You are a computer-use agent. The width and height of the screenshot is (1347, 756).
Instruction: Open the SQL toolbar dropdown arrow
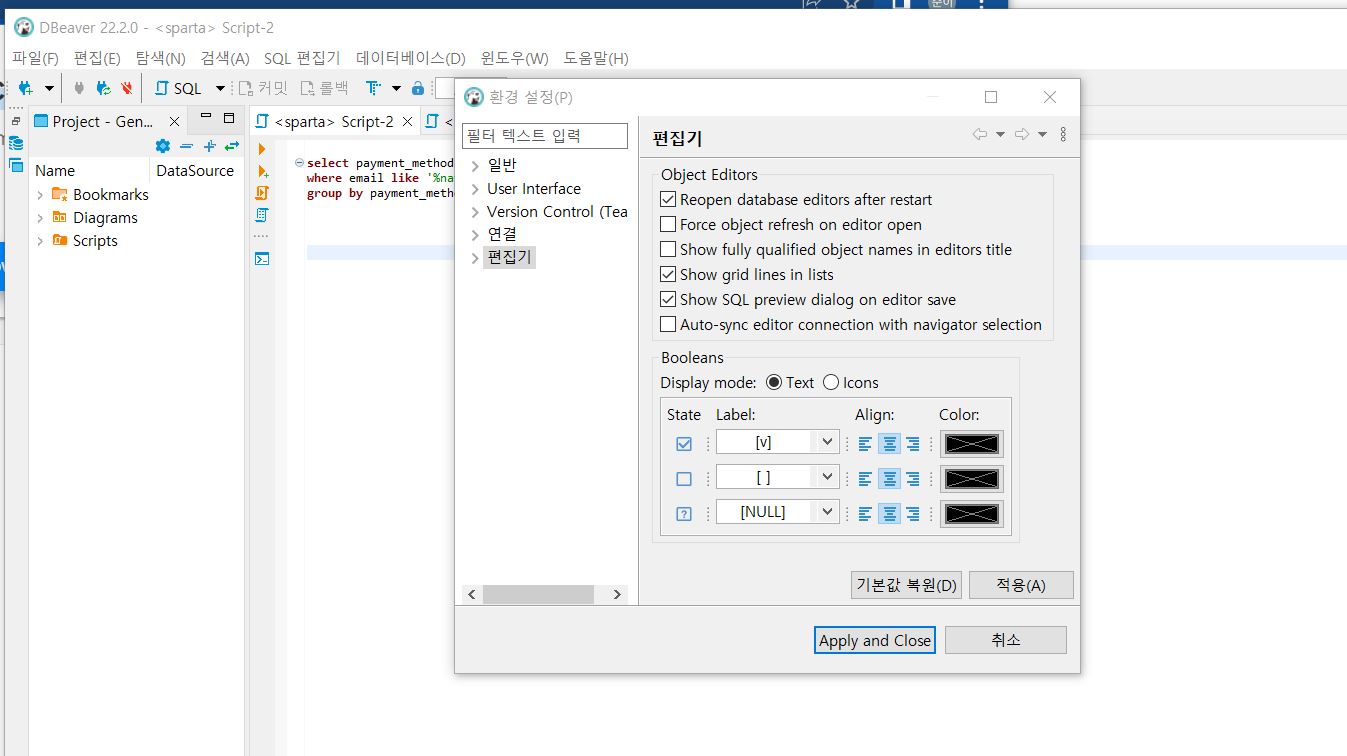pyautogui.click(x=220, y=89)
